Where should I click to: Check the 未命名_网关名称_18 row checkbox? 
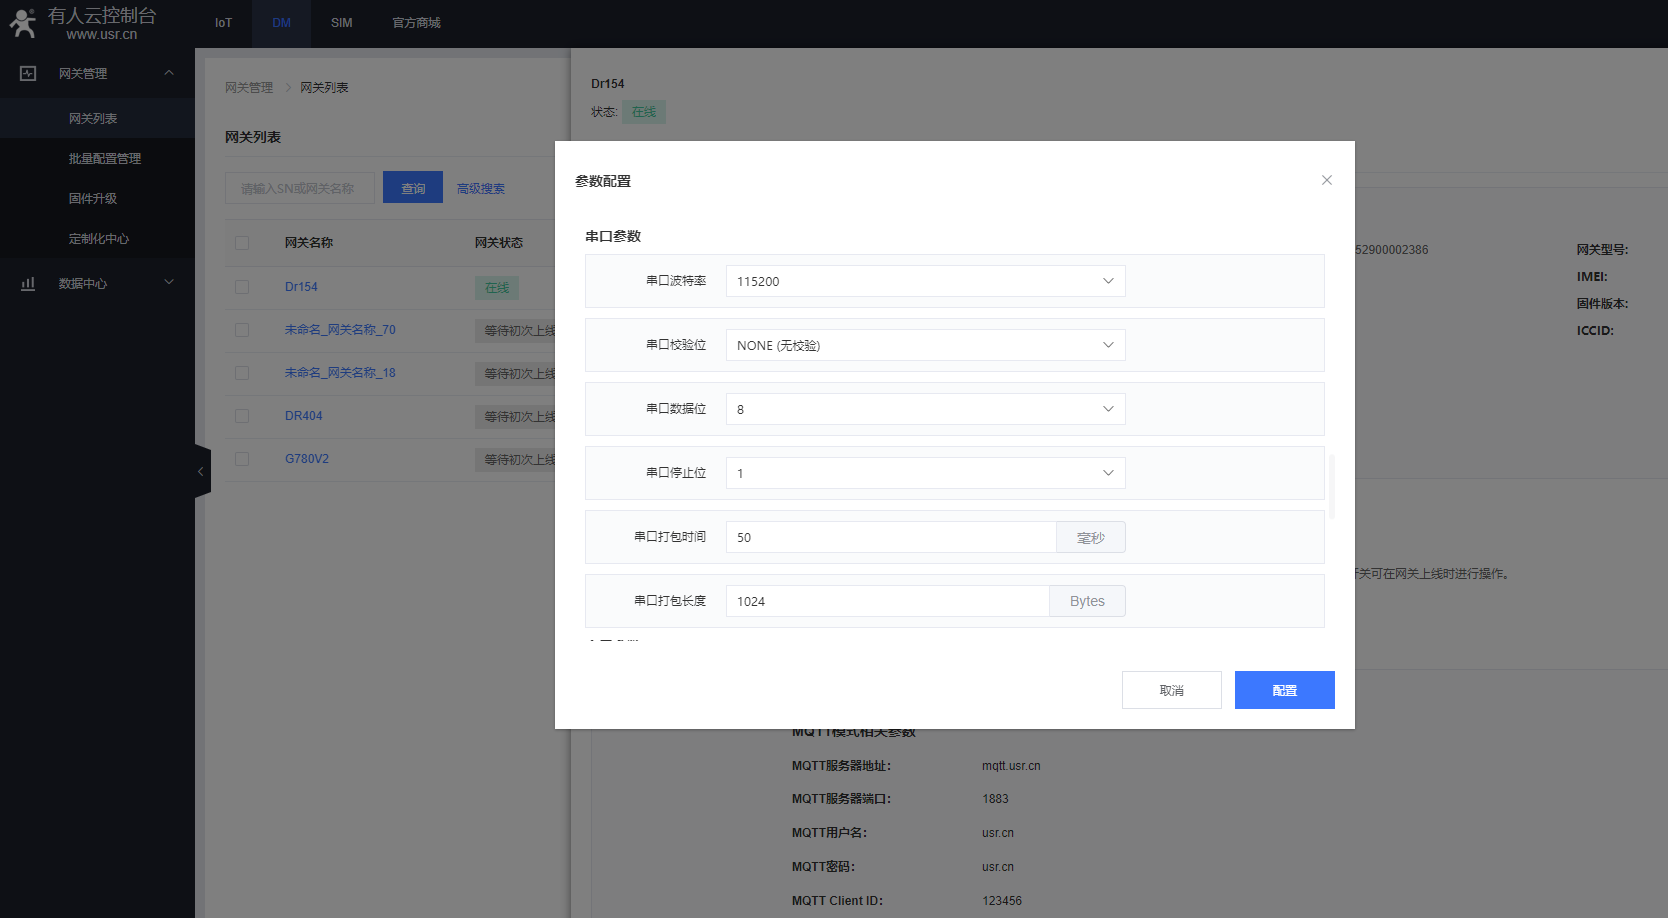(x=242, y=373)
